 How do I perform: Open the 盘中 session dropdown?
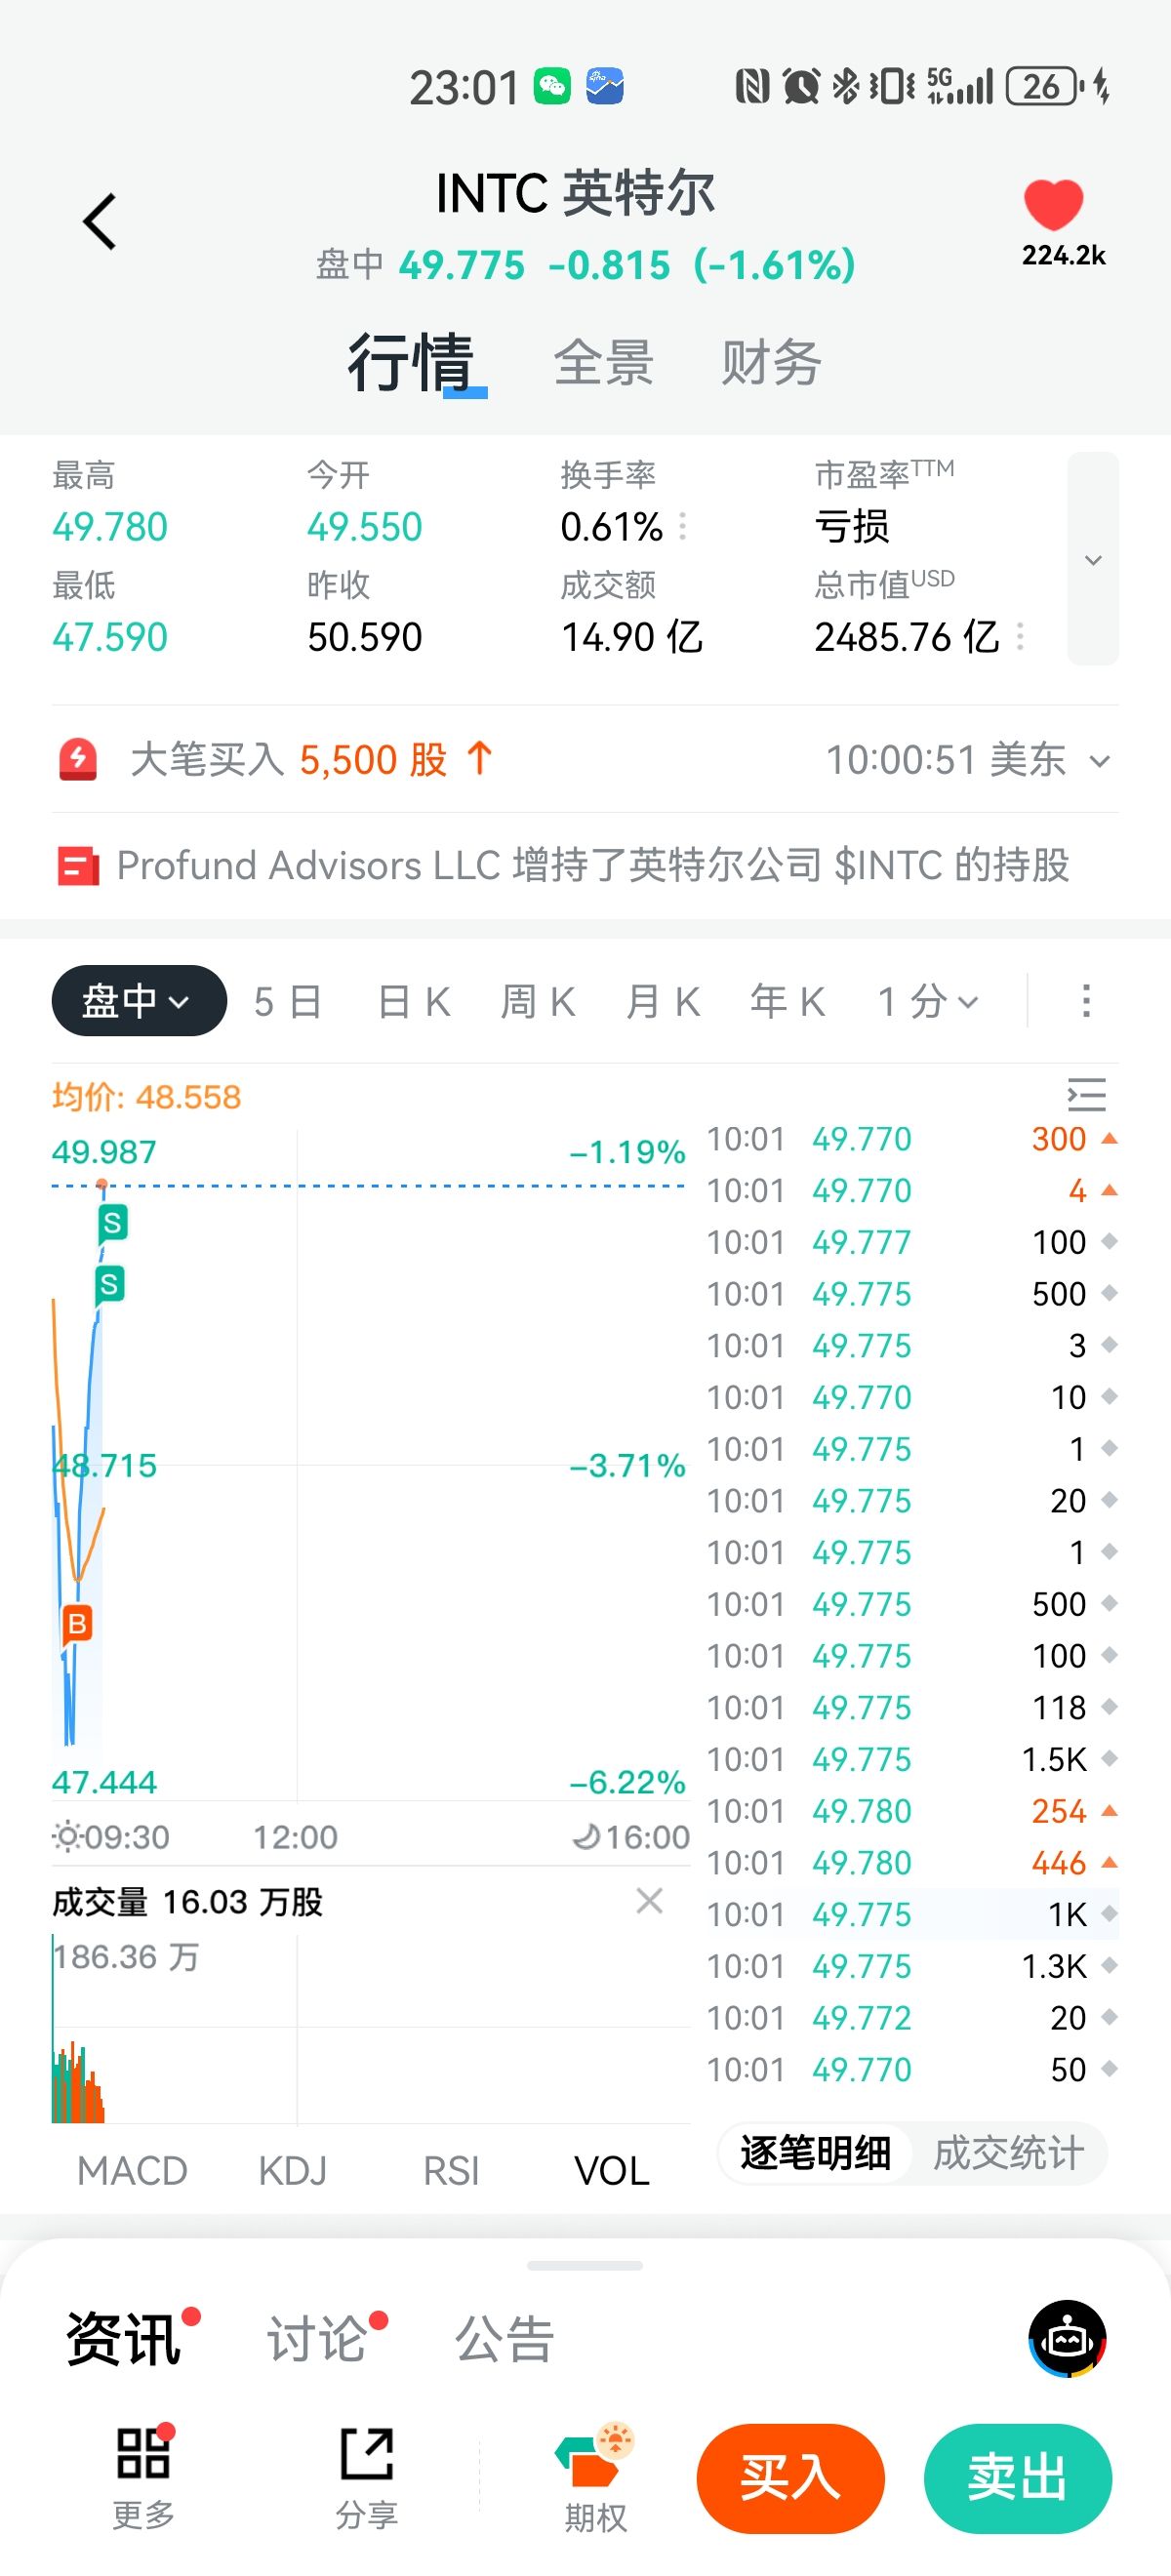click(139, 1001)
